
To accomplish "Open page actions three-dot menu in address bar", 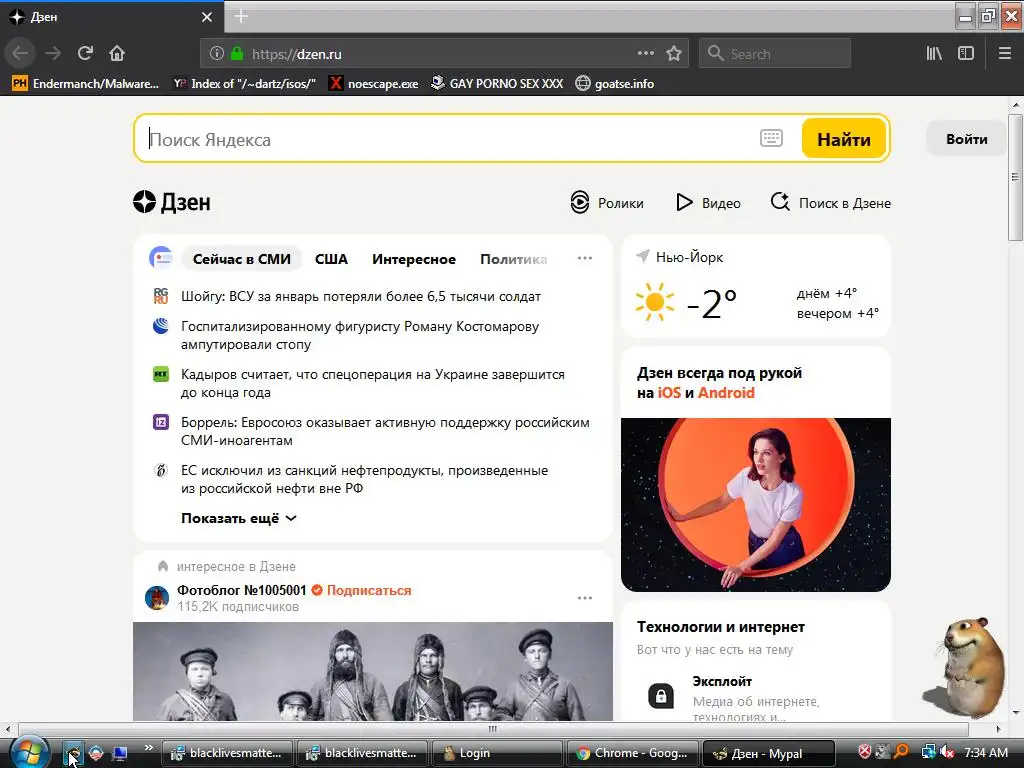I will [x=645, y=54].
